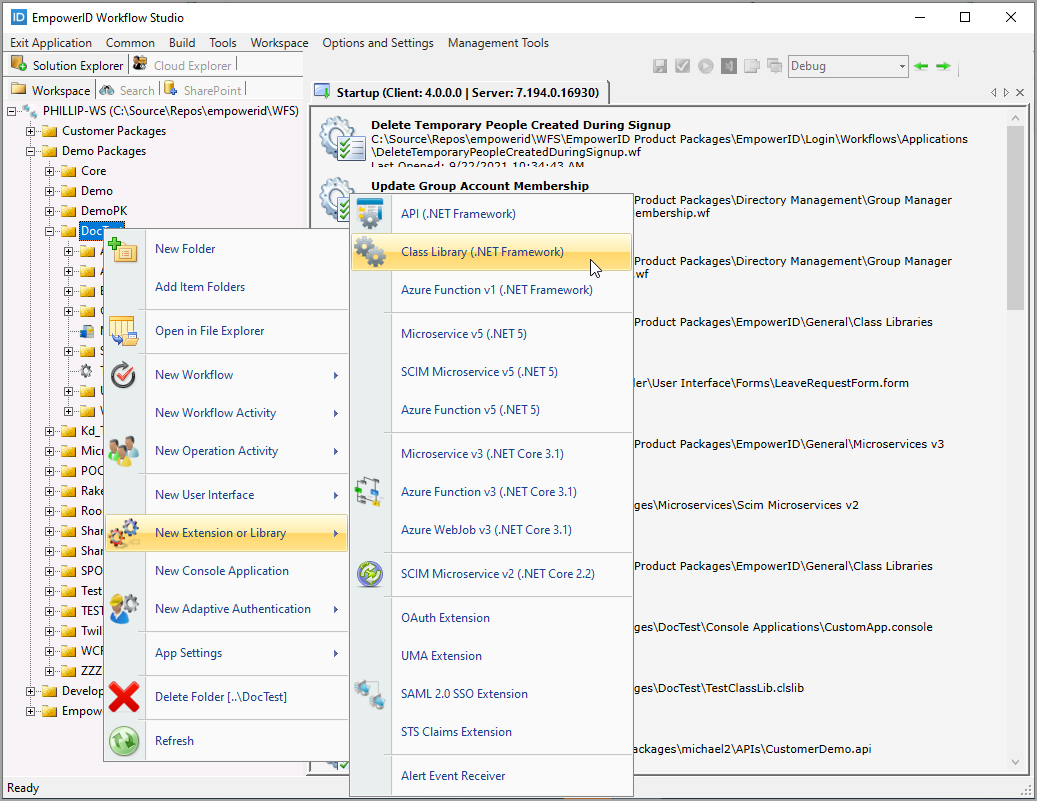Select Class Library (.NET Framework) submenu item
The height and width of the screenshot is (801, 1037).
tap(482, 252)
